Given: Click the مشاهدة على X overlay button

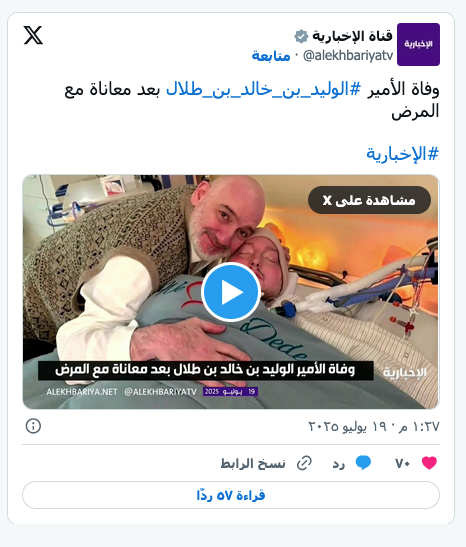Looking at the screenshot, I should pyautogui.click(x=369, y=200).
